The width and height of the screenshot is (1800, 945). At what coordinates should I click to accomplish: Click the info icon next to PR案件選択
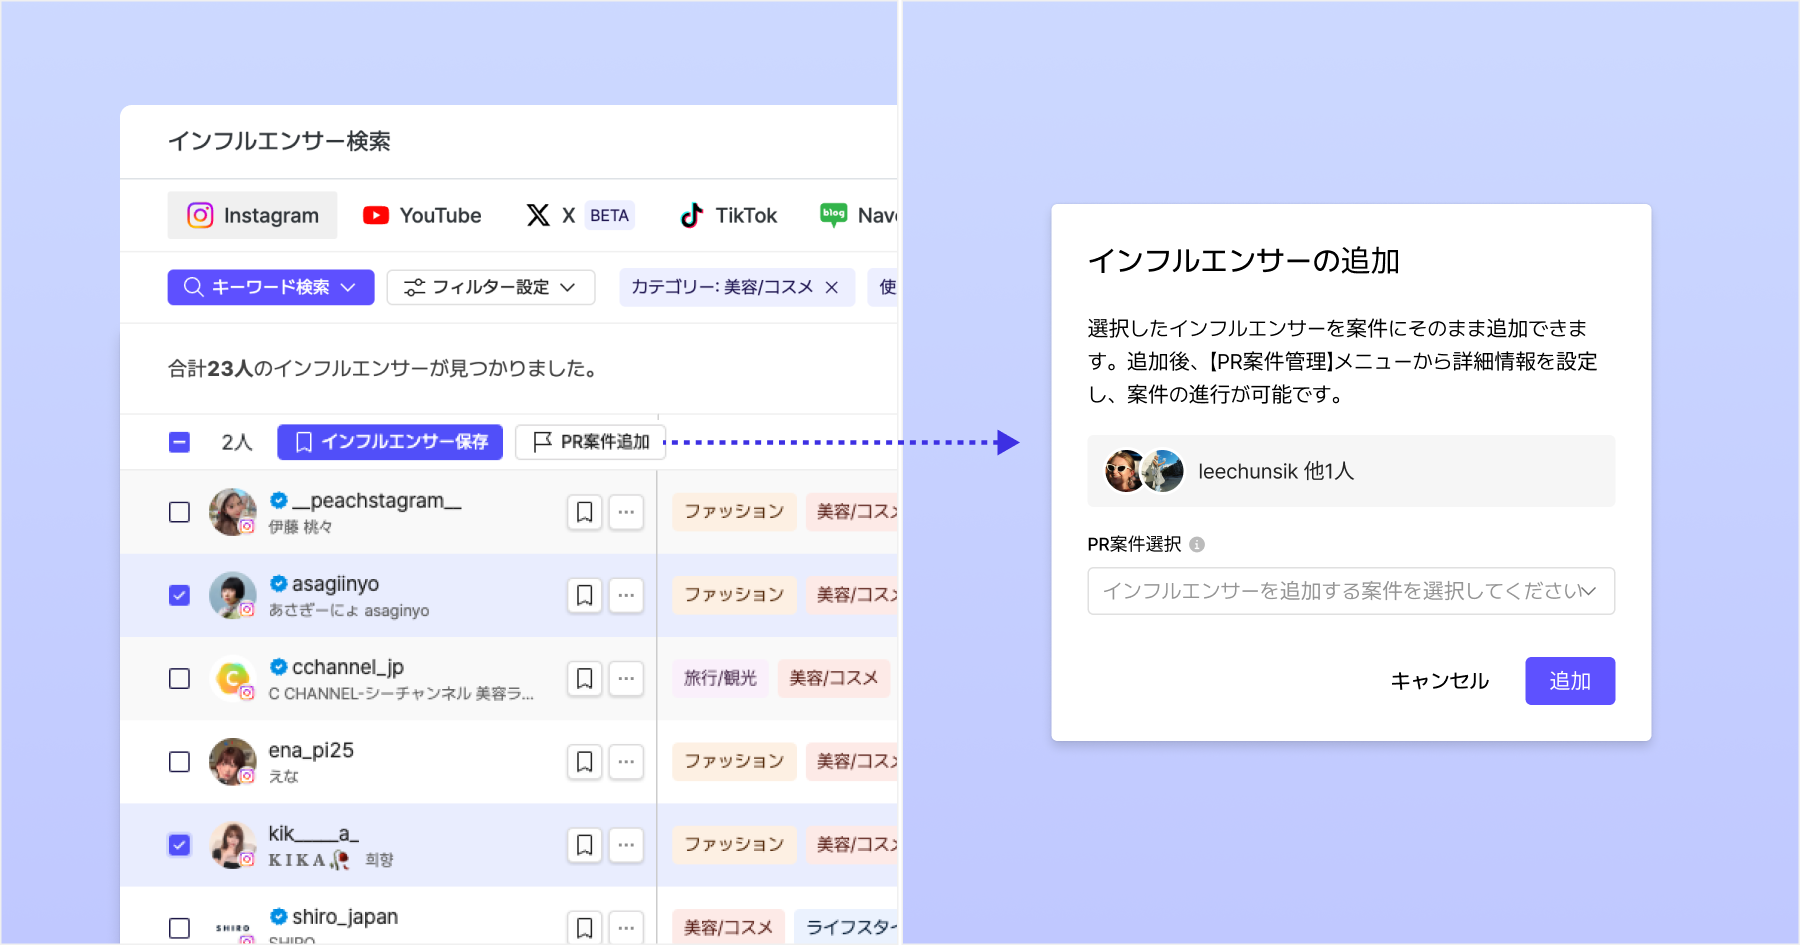(1197, 545)
